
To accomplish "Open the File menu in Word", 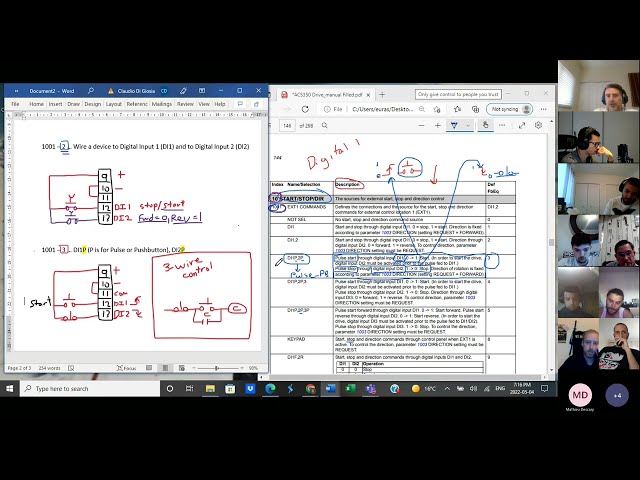I will 15,104.
